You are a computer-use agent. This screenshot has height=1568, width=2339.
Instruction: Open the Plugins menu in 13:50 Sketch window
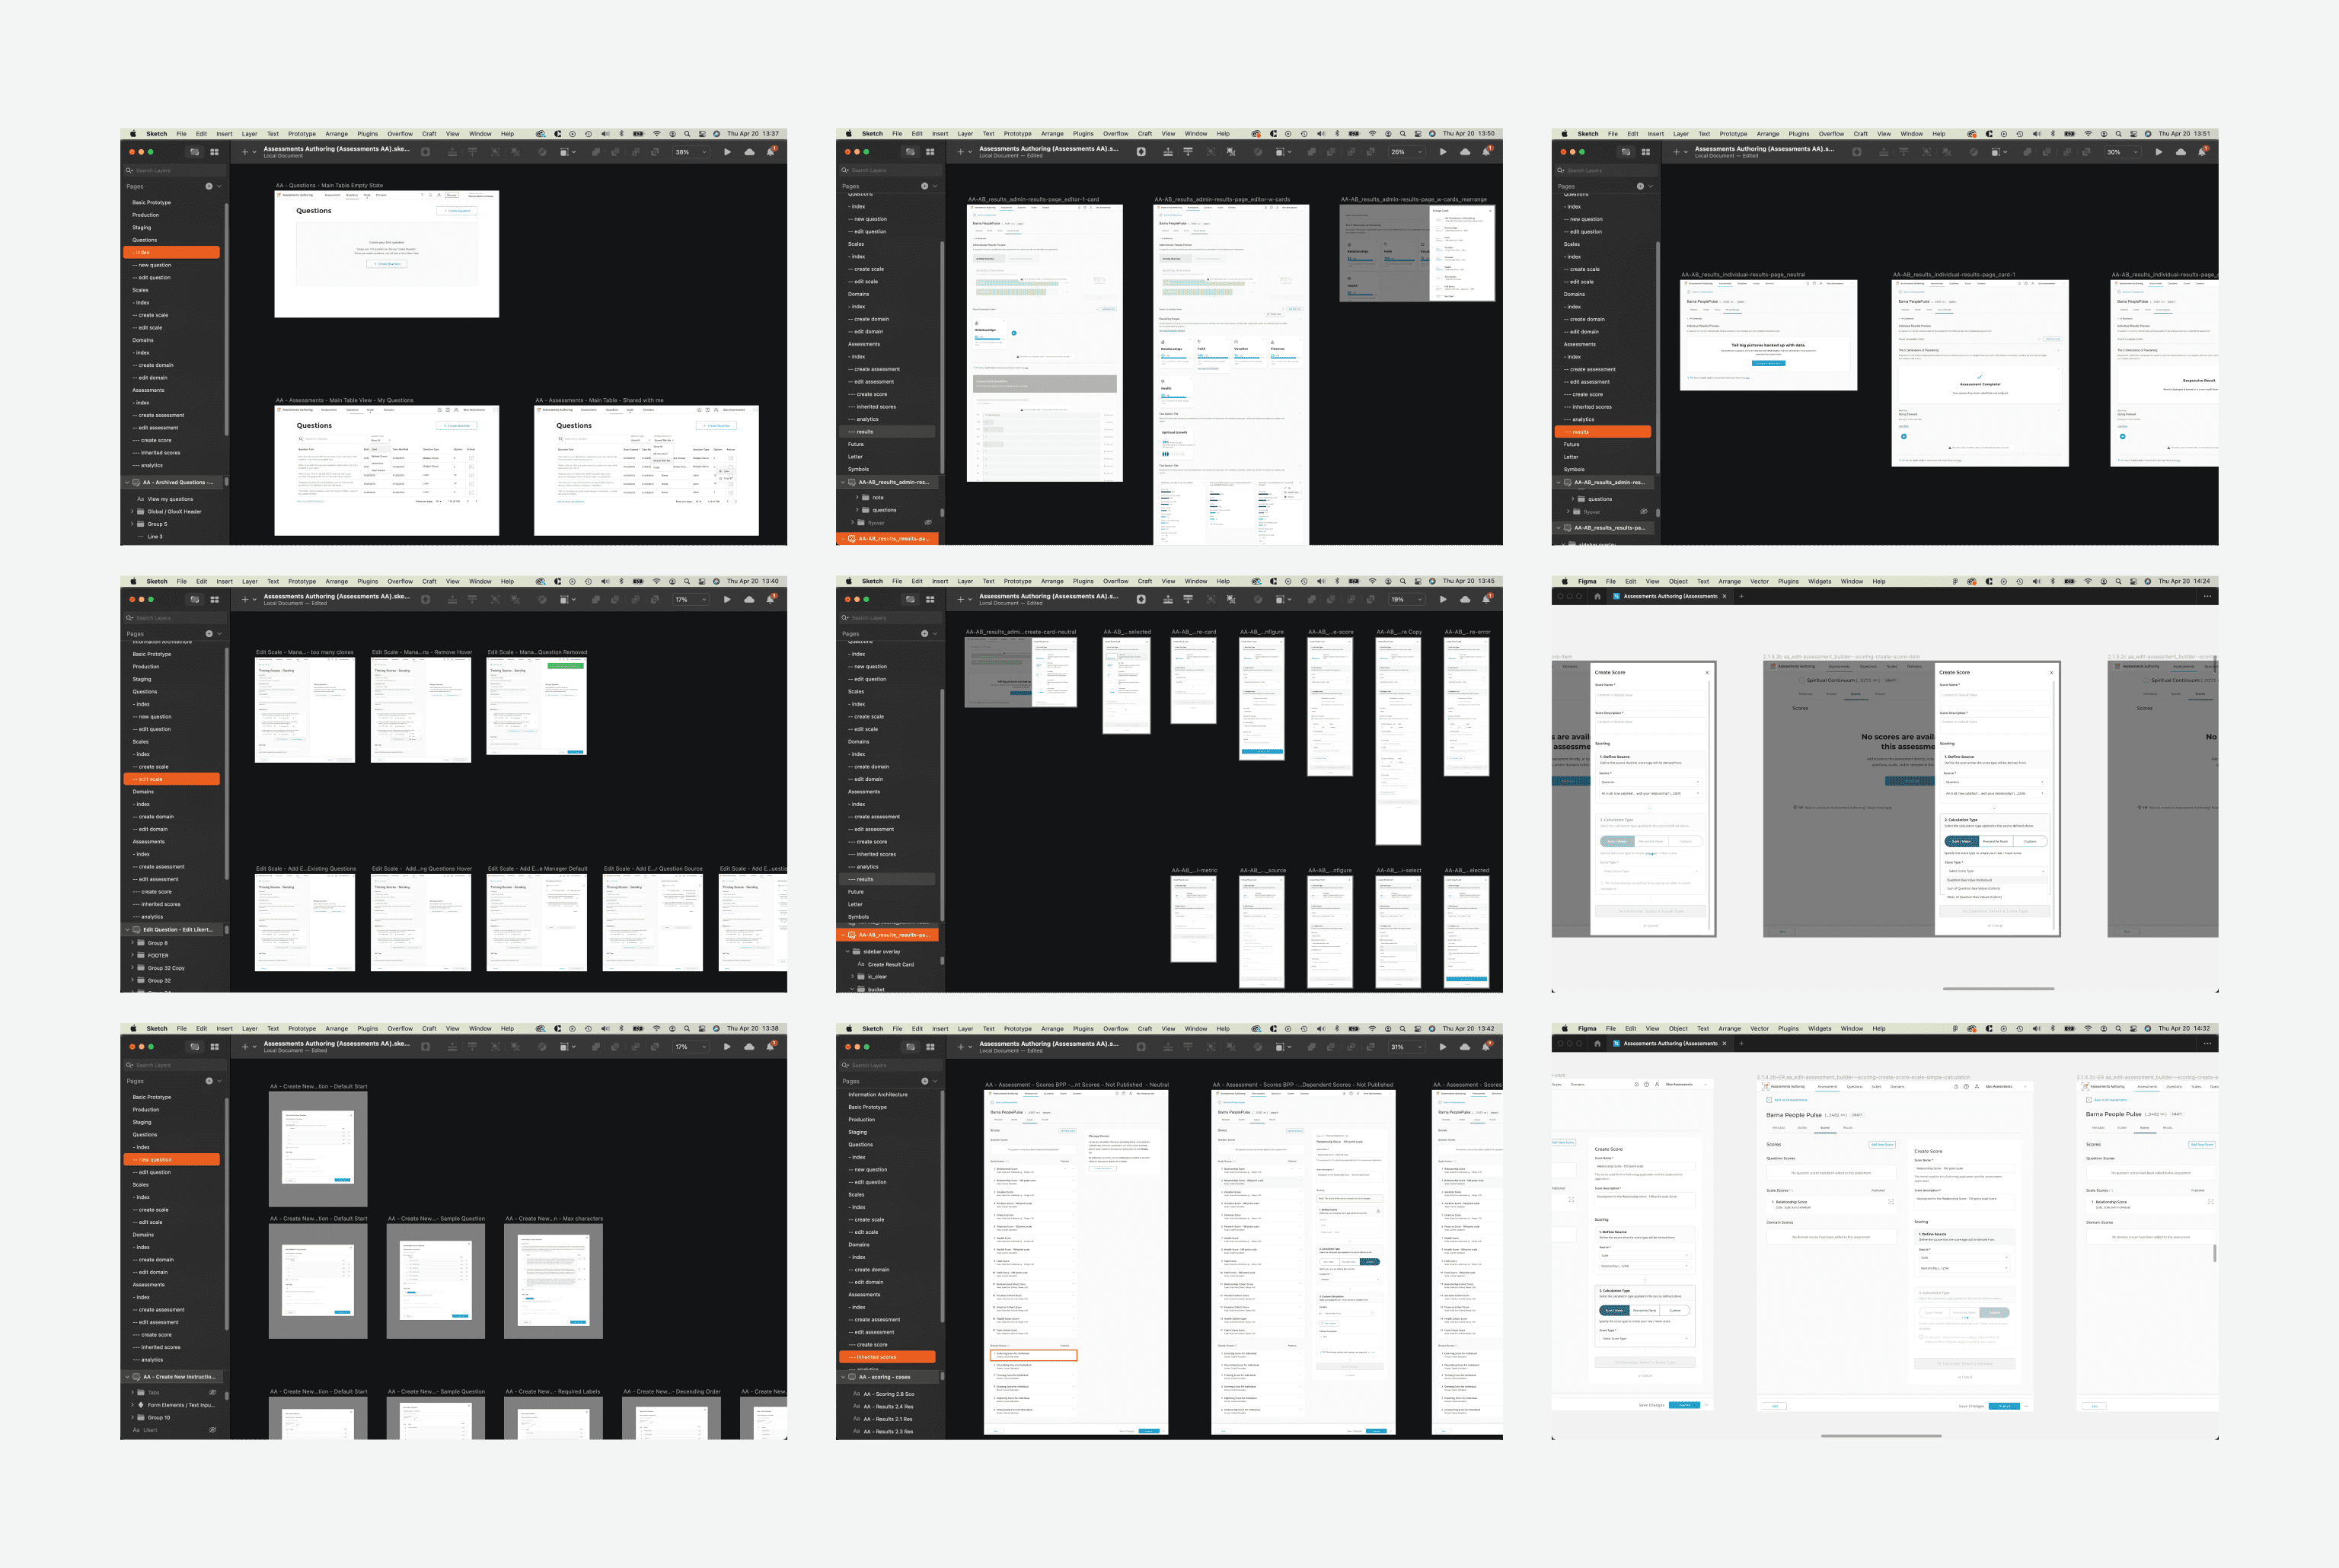pyautogui.click(x=1083, y=134)
